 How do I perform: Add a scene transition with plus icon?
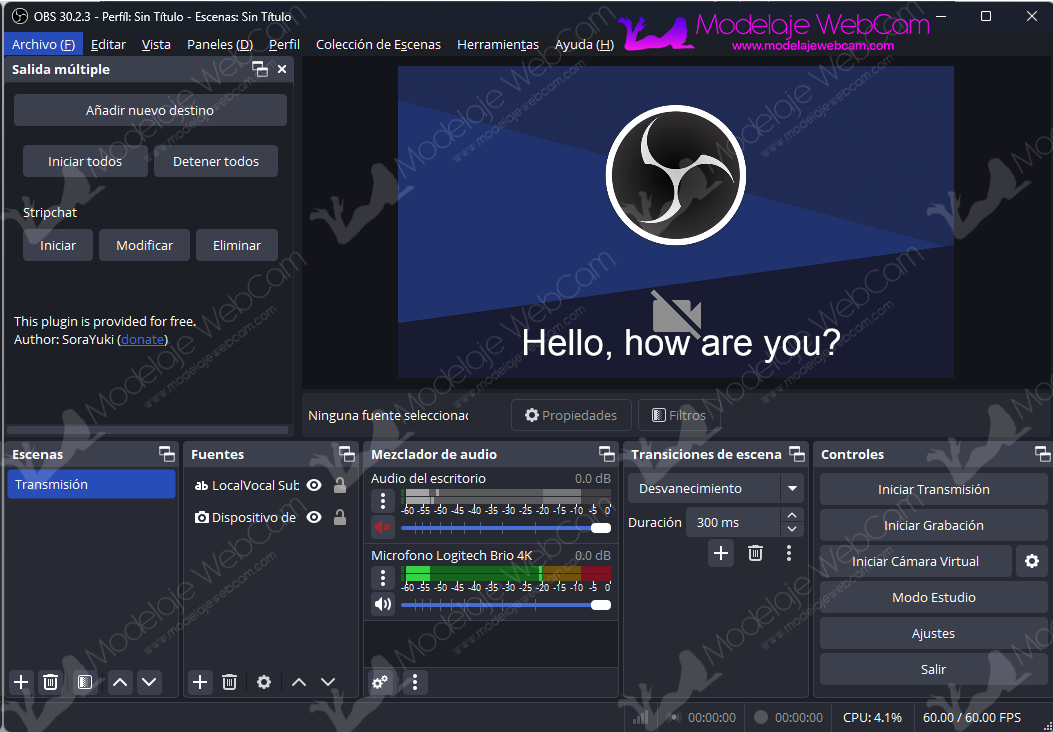point(721,553)
